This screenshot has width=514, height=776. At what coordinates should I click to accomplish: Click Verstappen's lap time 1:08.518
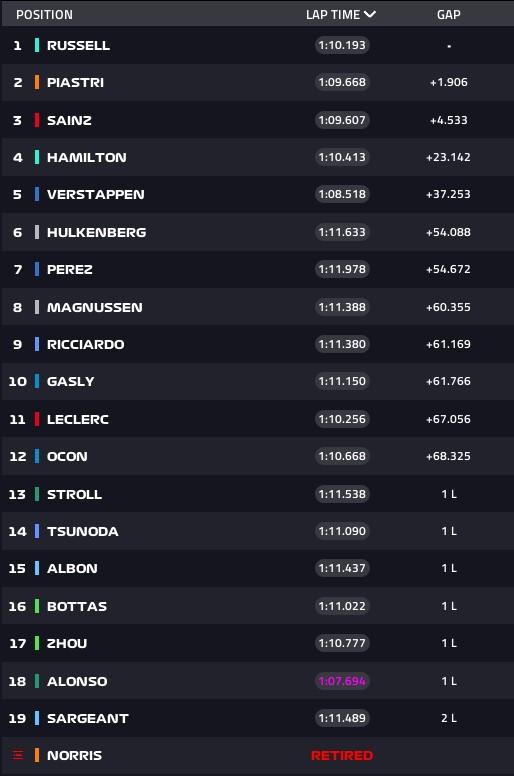click(x=342, y=194)
